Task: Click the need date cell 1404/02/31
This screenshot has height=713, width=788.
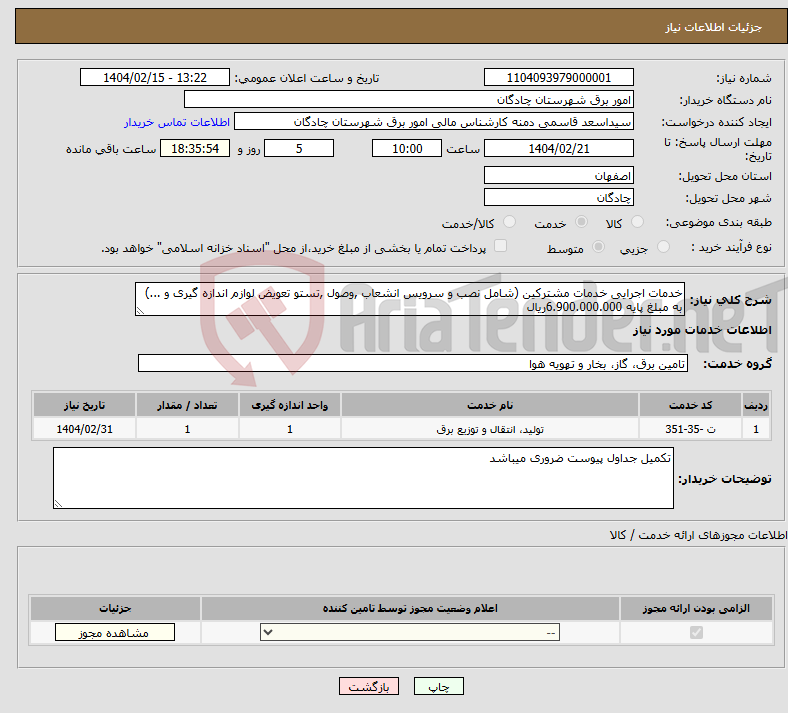Action: point(84,430)
